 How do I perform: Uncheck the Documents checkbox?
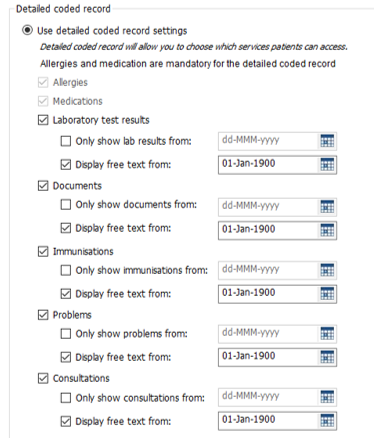click(x=43, y=186)
